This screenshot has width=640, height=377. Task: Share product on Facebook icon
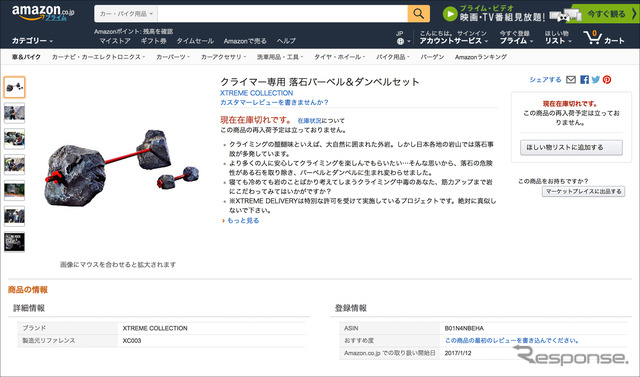coord(584,80)
